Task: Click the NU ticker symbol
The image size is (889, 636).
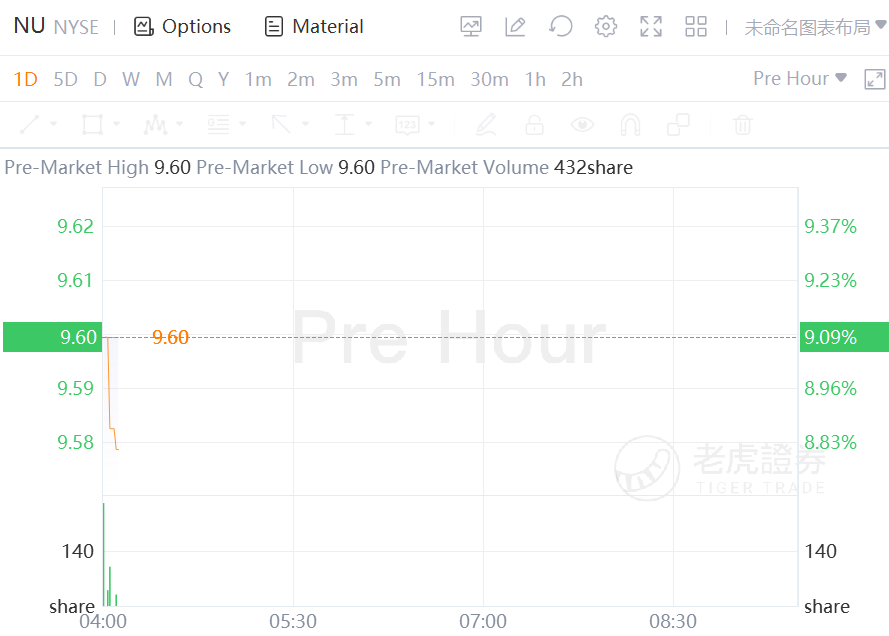Action: tap(29, 26)
